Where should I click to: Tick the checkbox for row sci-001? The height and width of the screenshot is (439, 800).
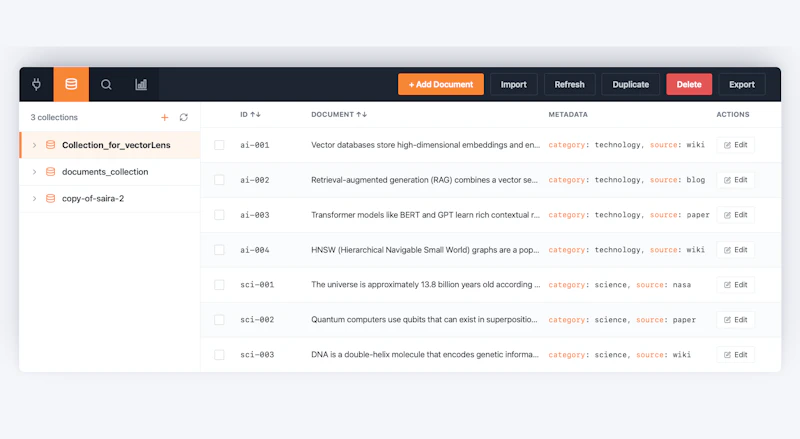219,285
